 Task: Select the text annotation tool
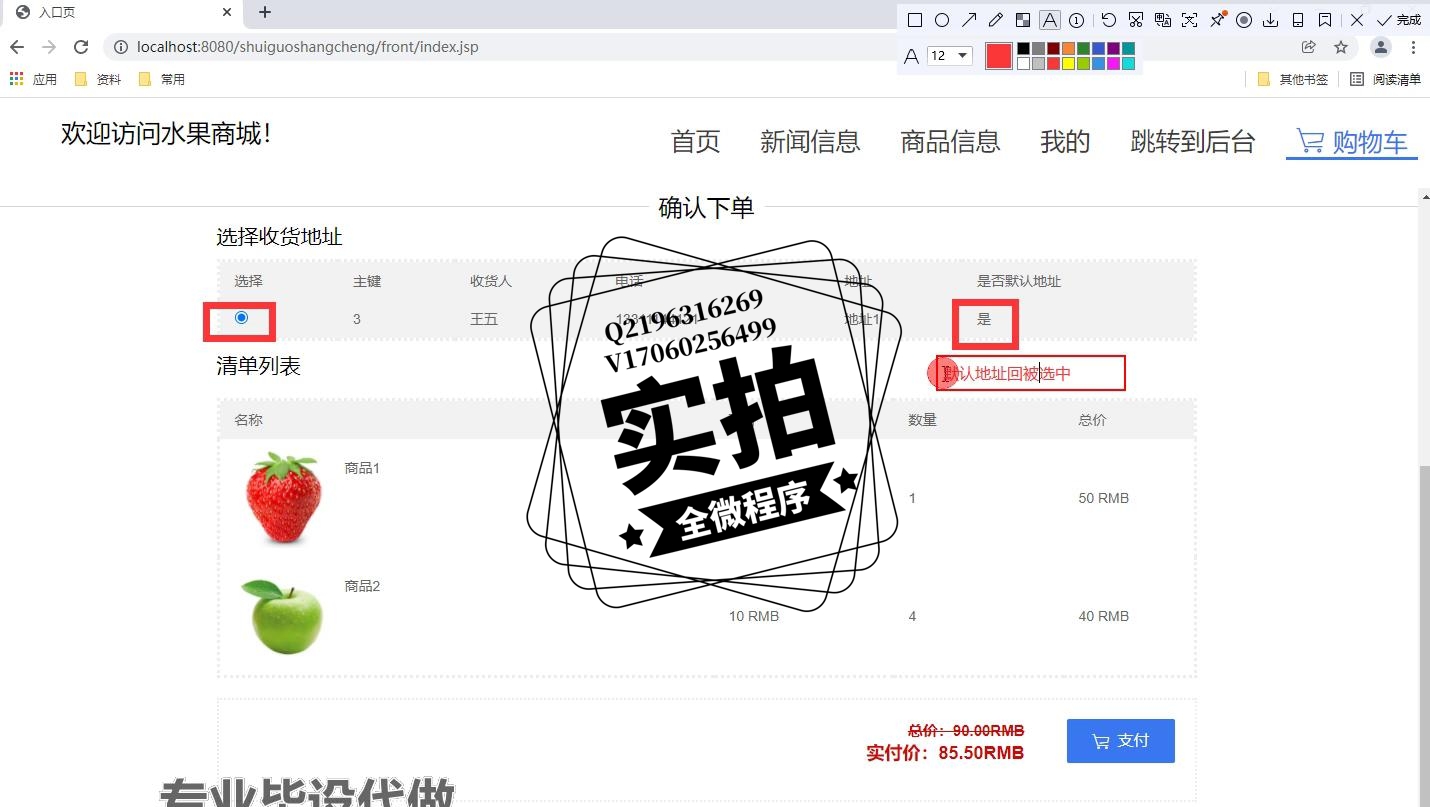click(x=1049, y=20)
